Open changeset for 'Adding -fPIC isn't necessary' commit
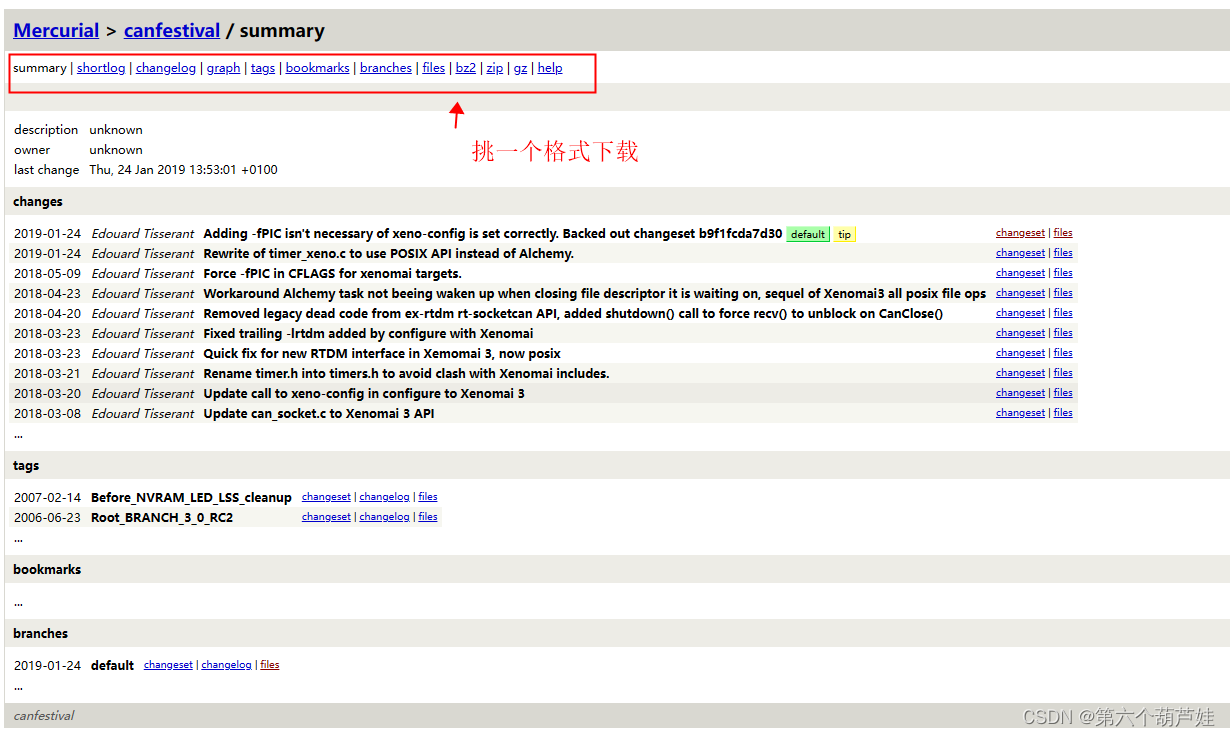 coord(1020,233)
